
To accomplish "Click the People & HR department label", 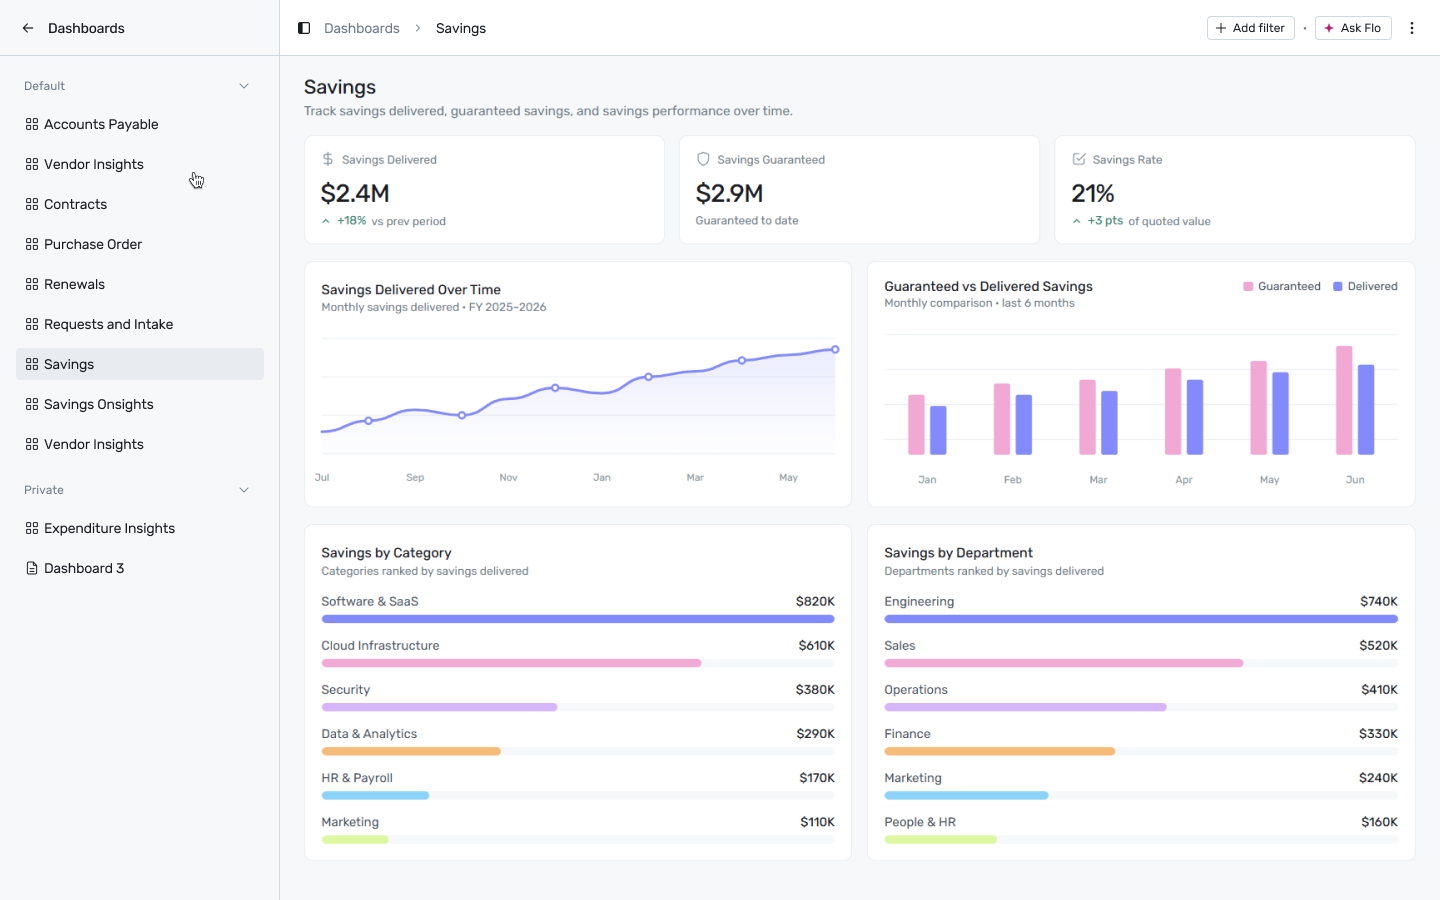I will (x=920, y=822).
